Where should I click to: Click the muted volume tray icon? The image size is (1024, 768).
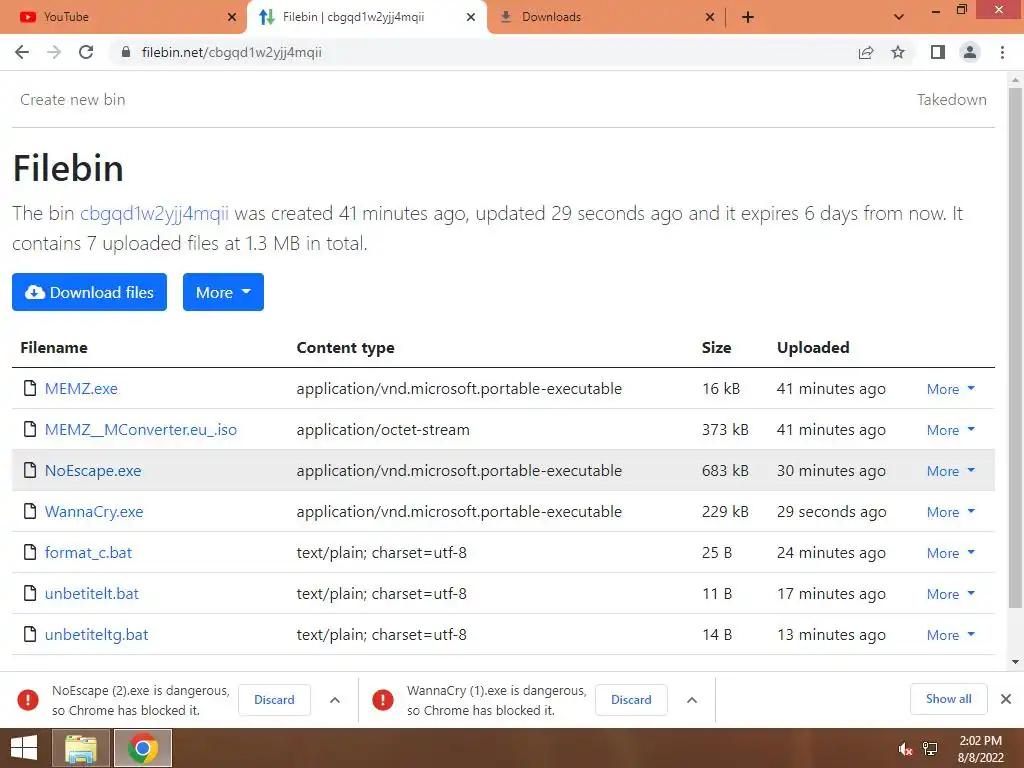pos(905,749)
